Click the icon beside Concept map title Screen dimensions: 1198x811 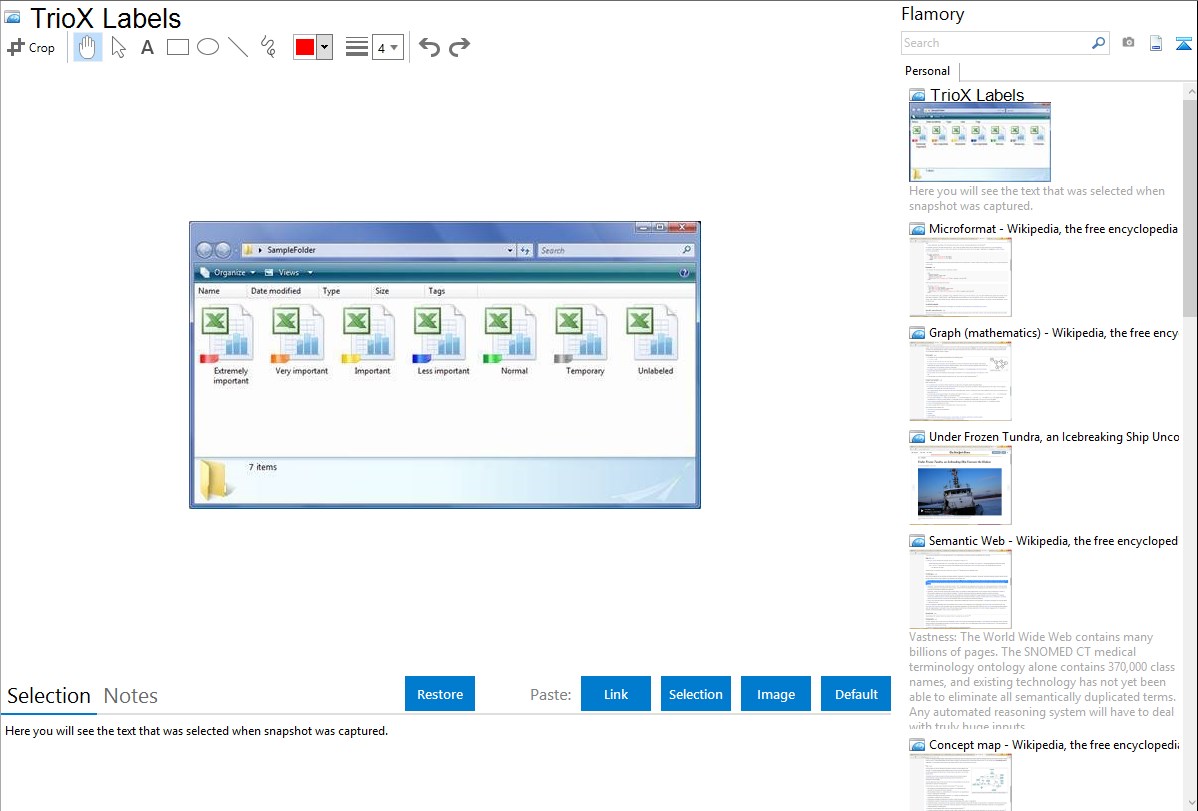point(918,745)
